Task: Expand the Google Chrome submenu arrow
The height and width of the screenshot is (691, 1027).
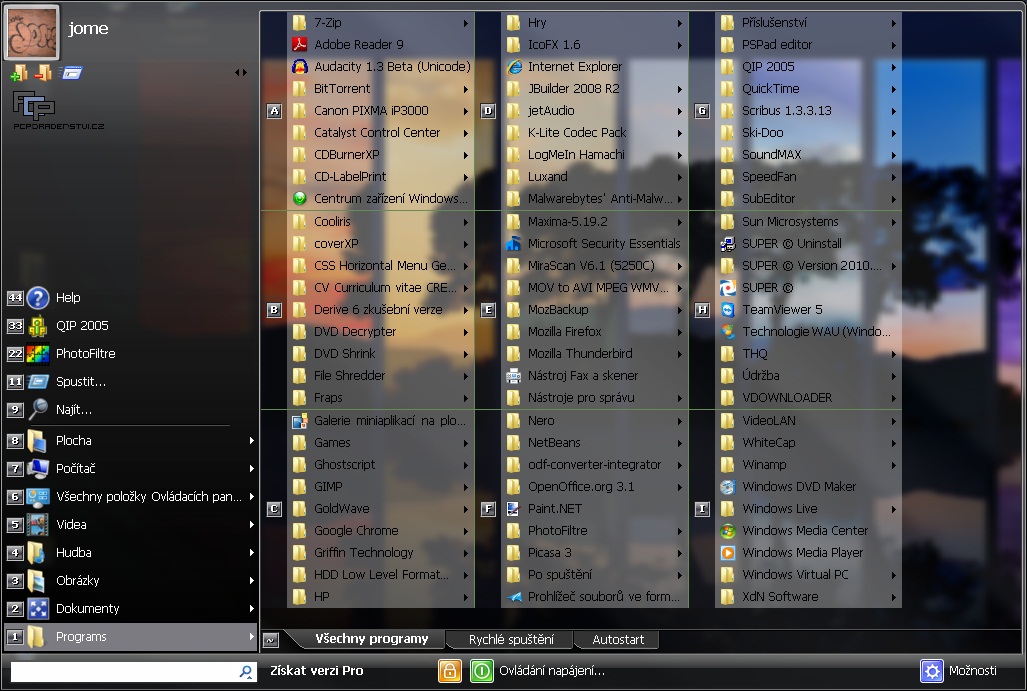Action: pyautogui.click(x=466, y=531)
